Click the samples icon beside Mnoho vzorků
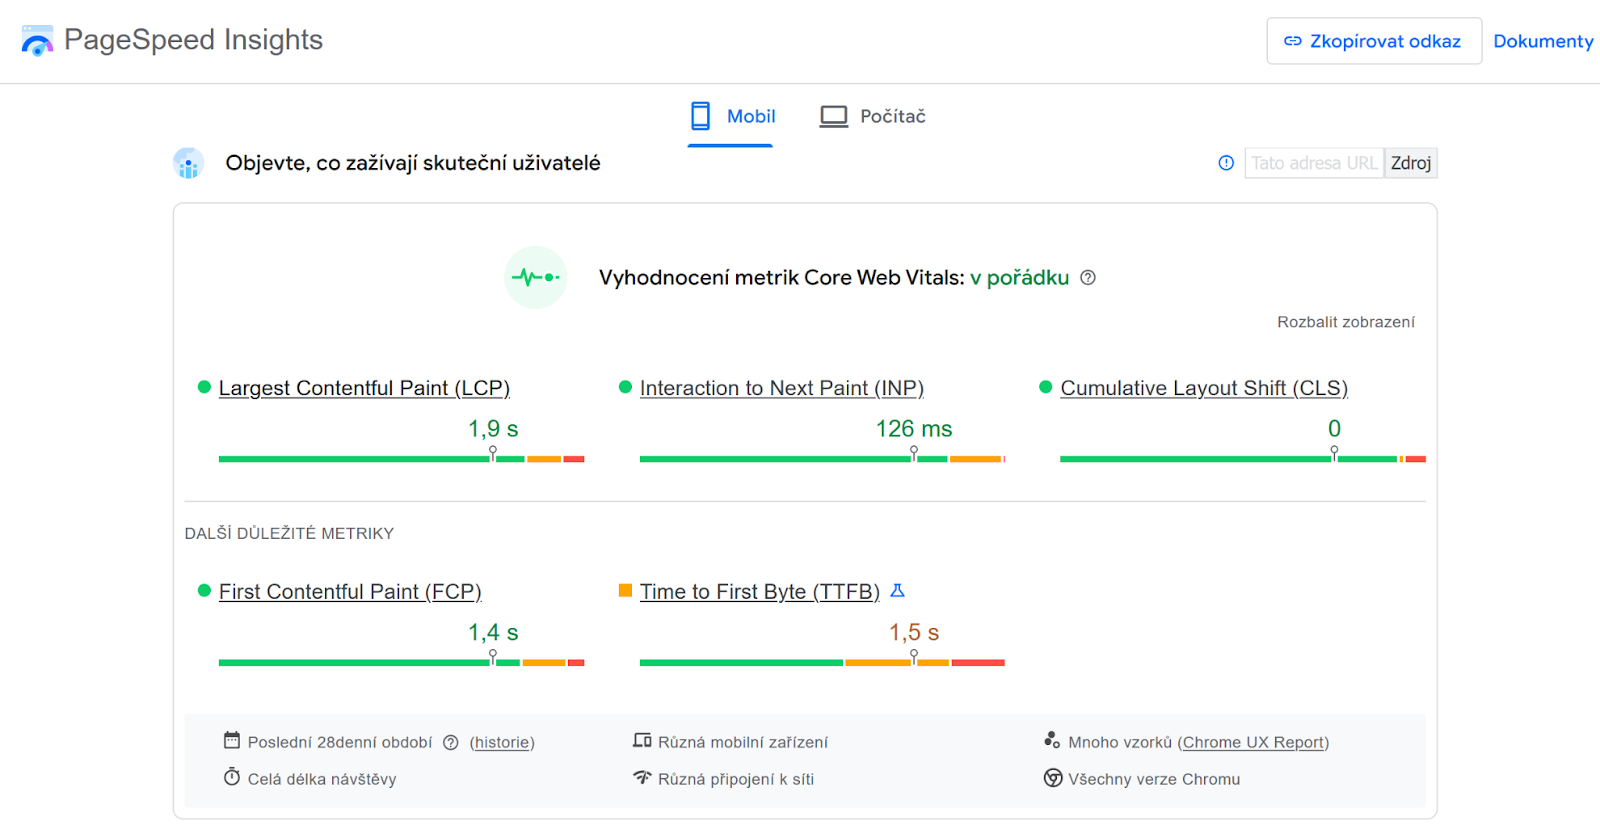1600x824 pixels. 1052,740
